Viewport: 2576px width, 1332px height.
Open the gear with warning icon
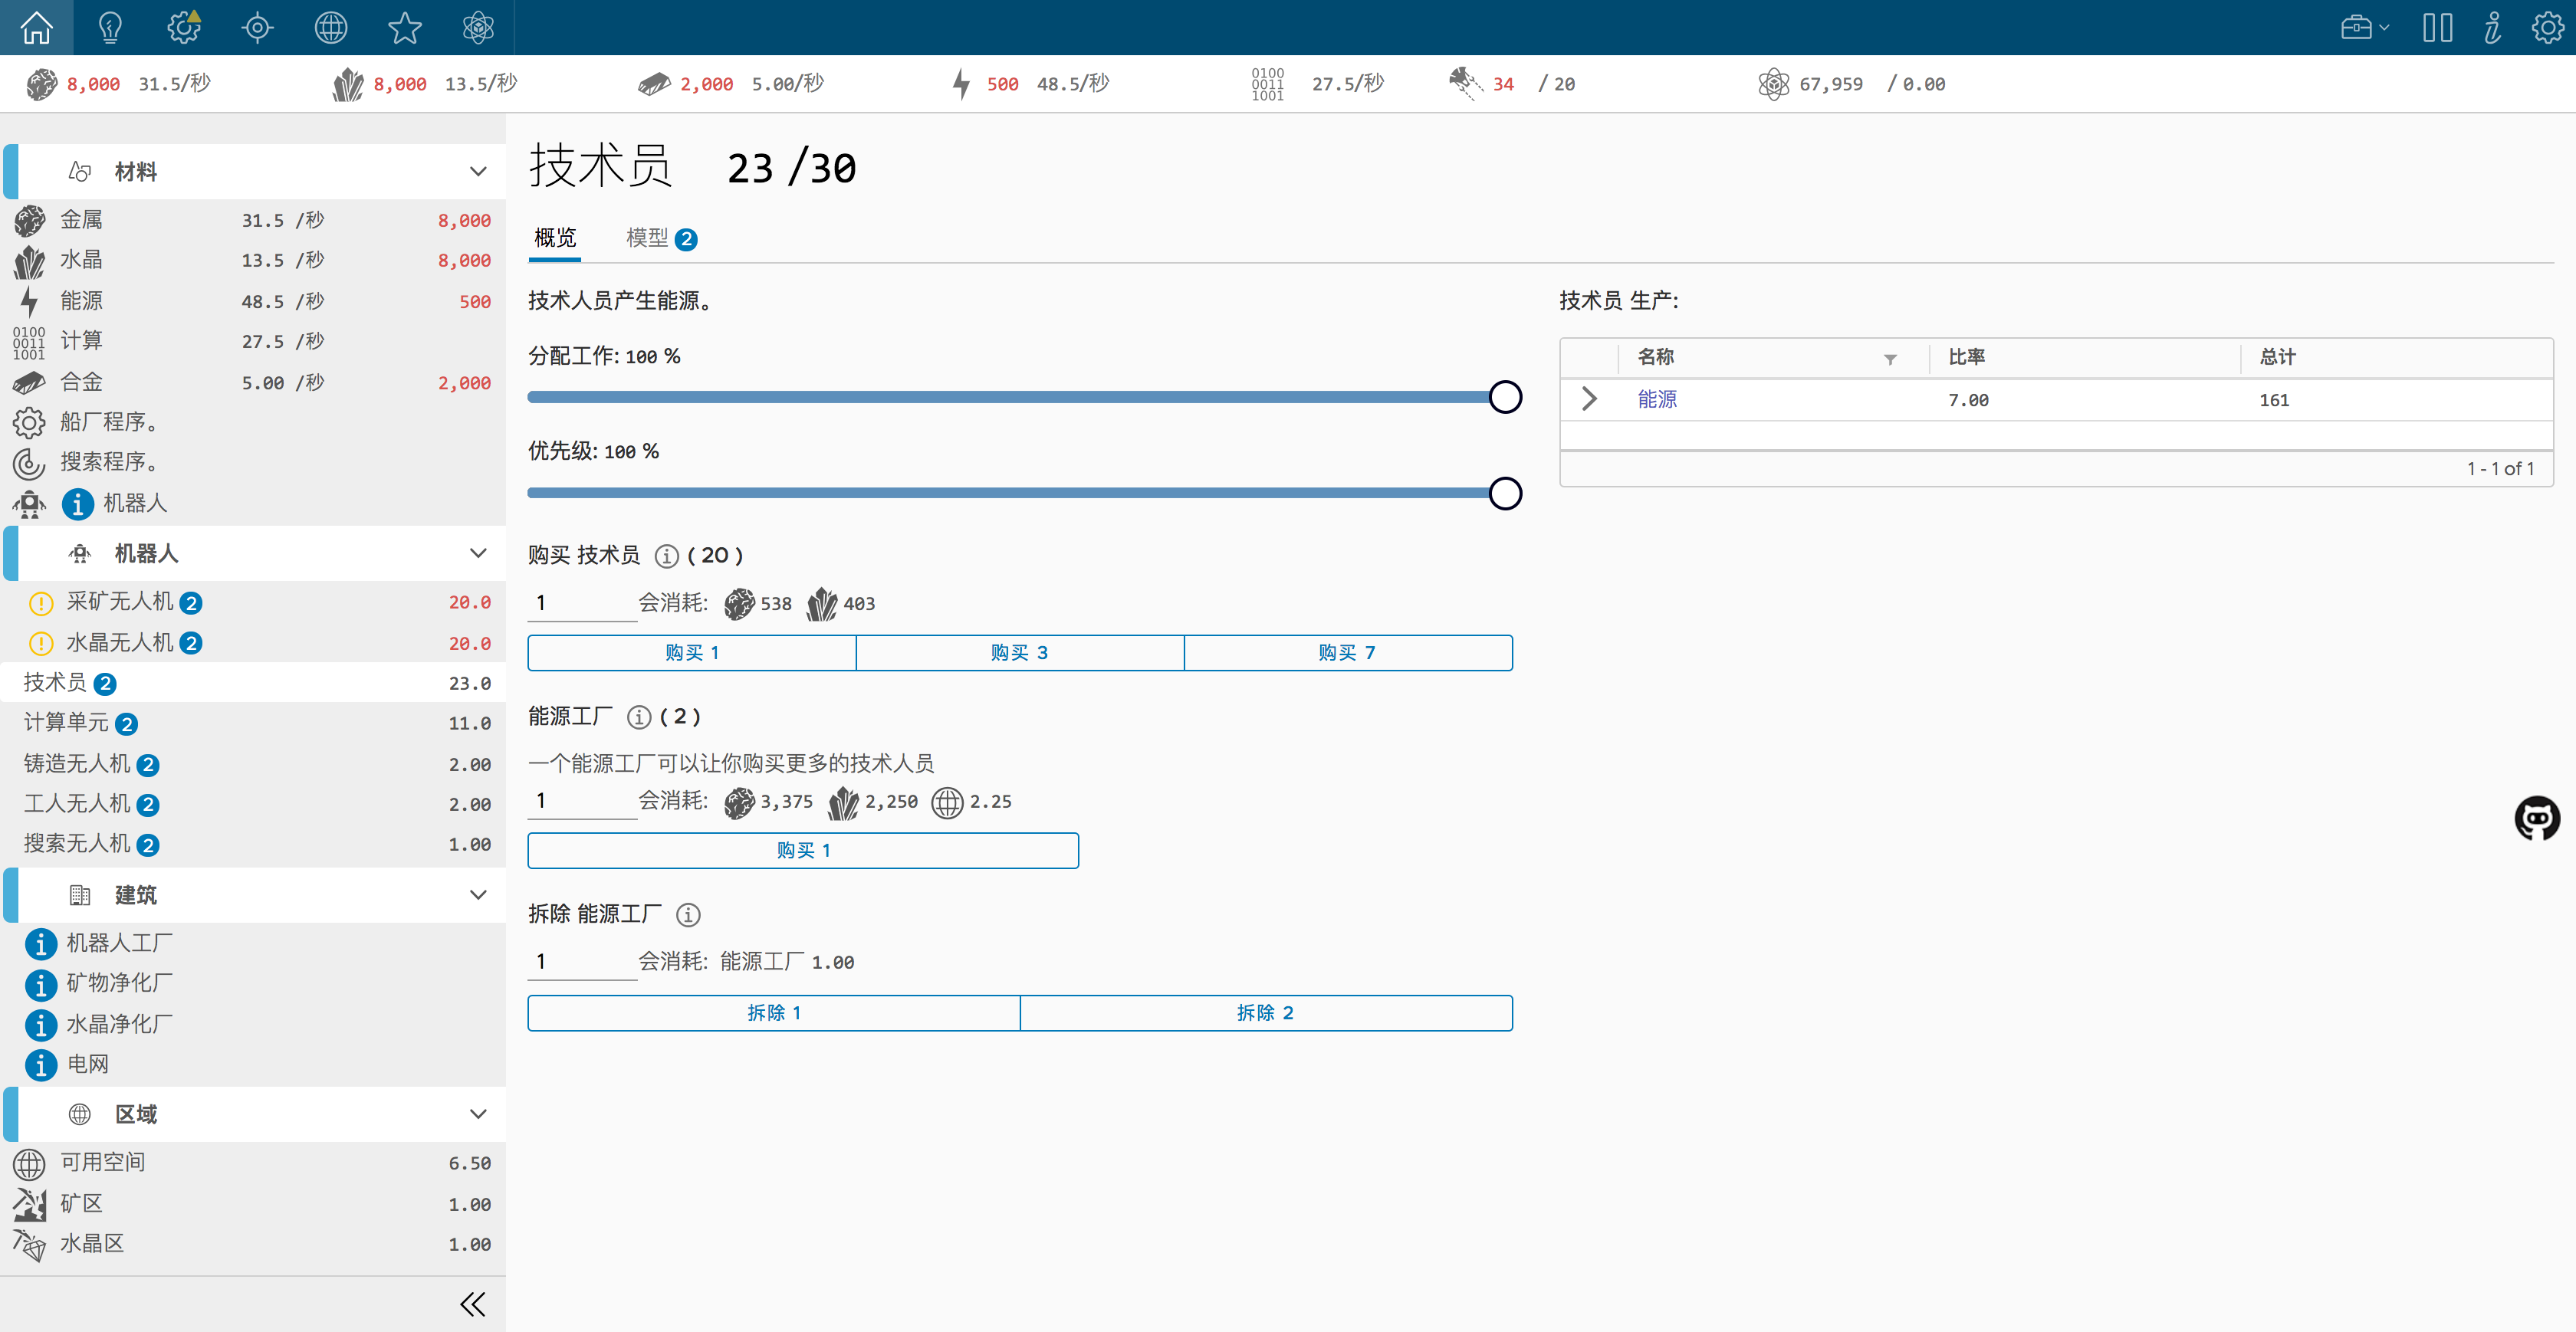pyautogui.click(x=184, y=27)
